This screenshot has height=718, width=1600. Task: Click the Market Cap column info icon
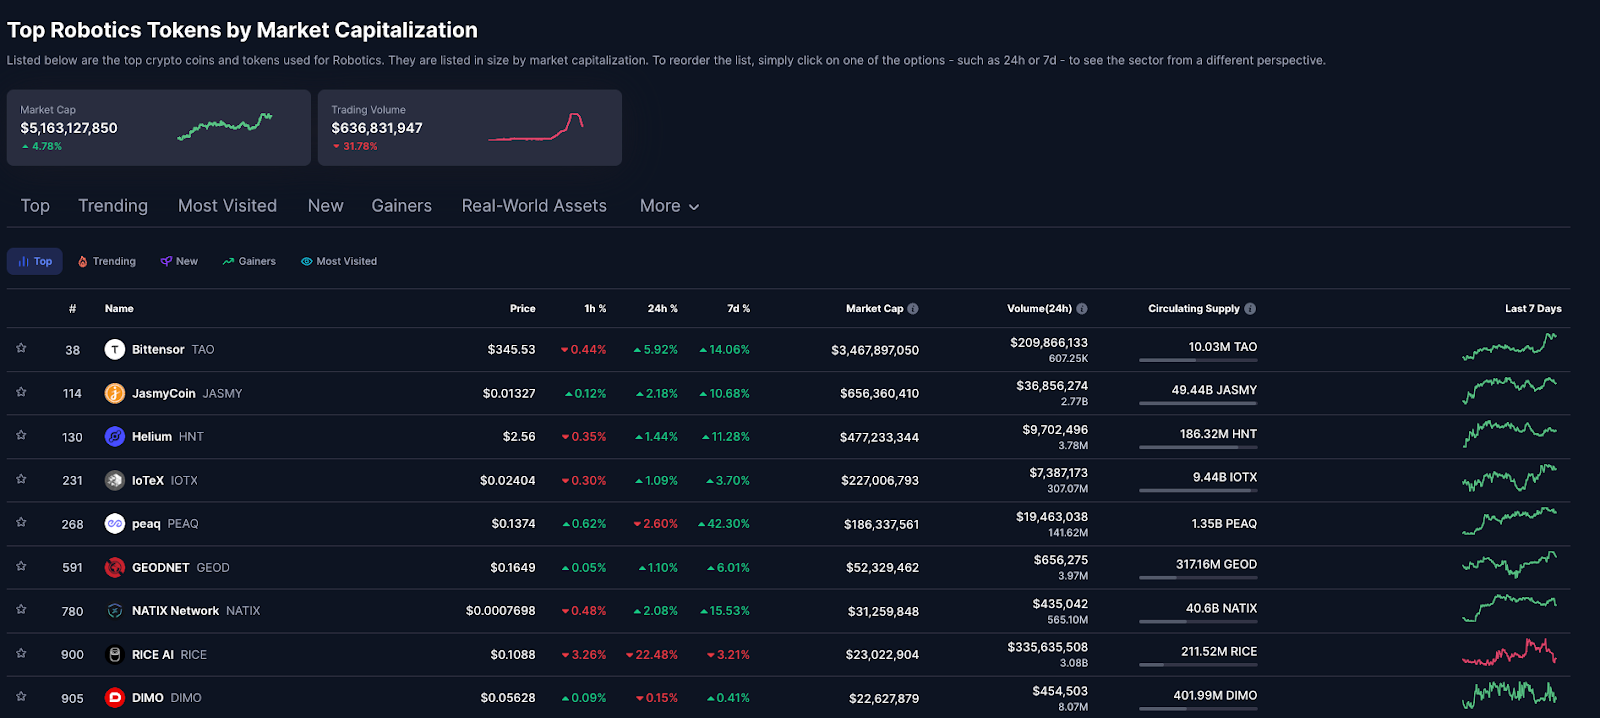pyautogui.click(x=913, y=309)
